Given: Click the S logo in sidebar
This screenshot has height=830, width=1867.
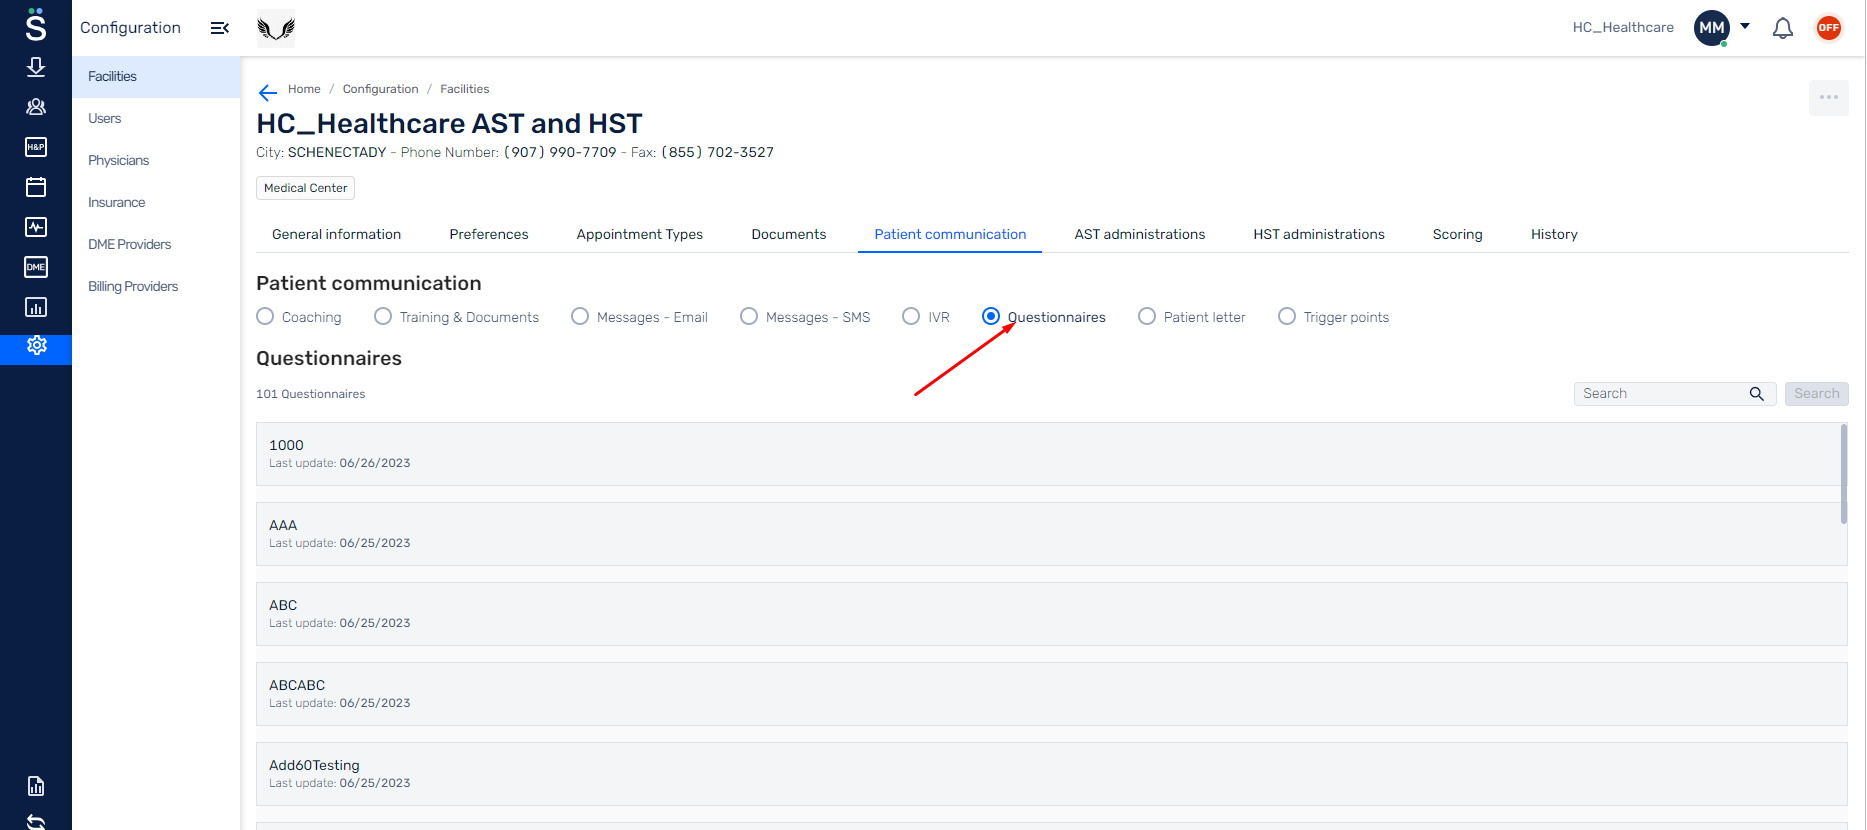Looking at the screenshot, I should click(x=36, y=25).
